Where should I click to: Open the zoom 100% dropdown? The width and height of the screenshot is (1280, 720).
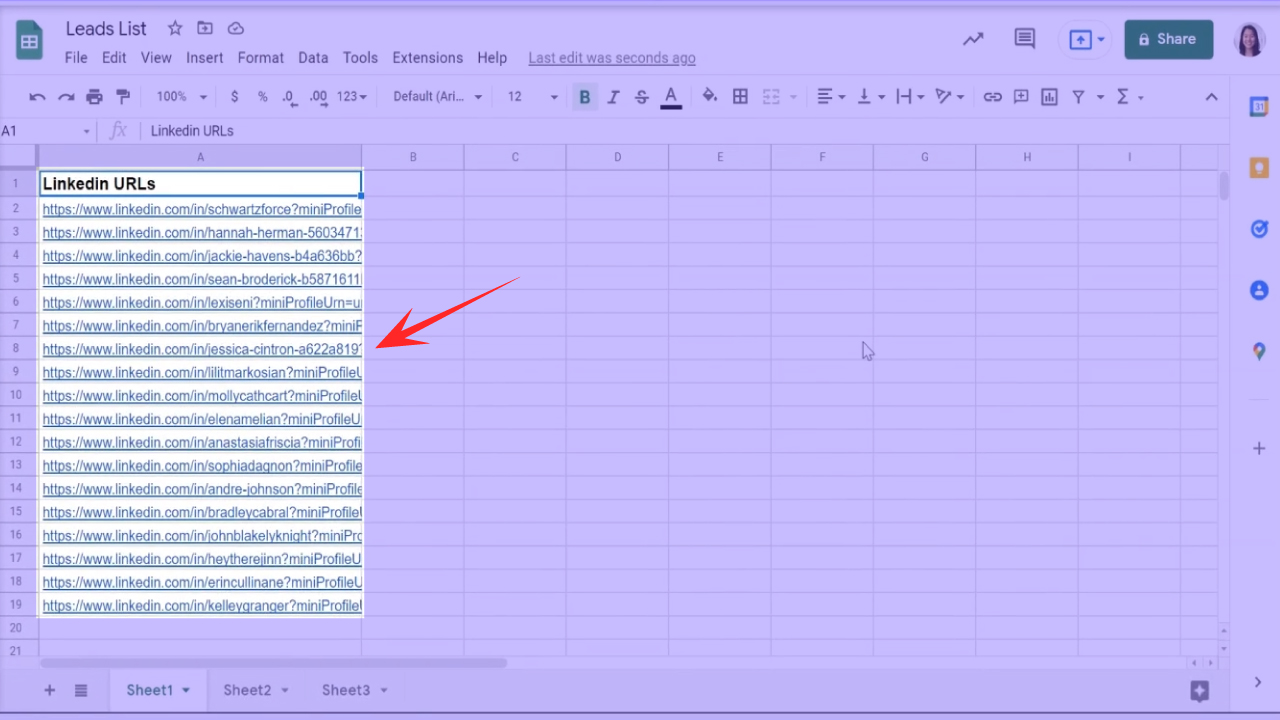(181, 97)
